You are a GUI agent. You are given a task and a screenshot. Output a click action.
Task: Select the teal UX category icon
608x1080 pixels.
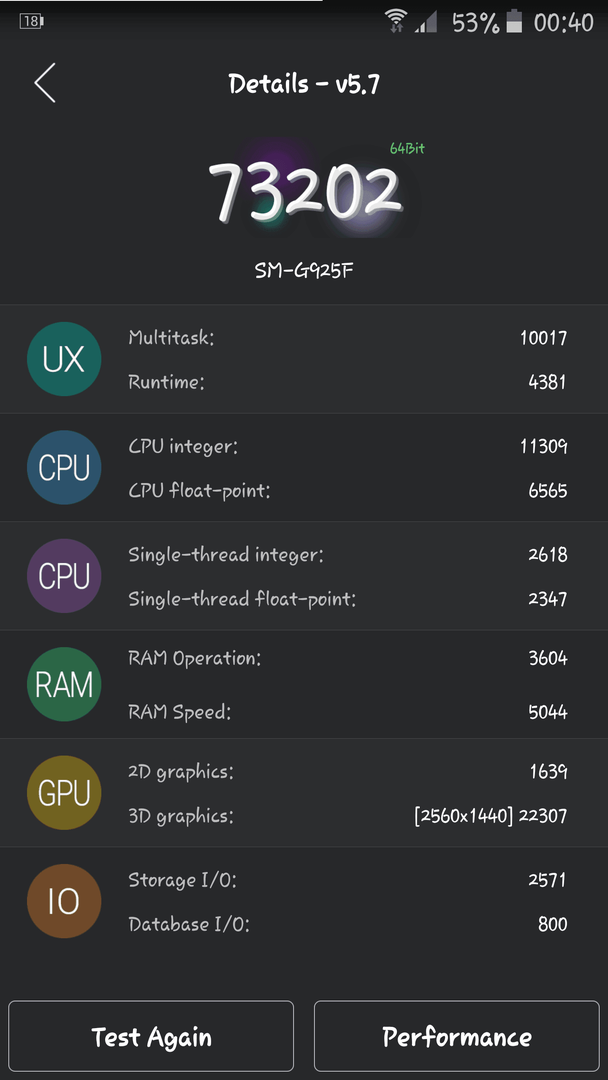(x=64, y=359)
